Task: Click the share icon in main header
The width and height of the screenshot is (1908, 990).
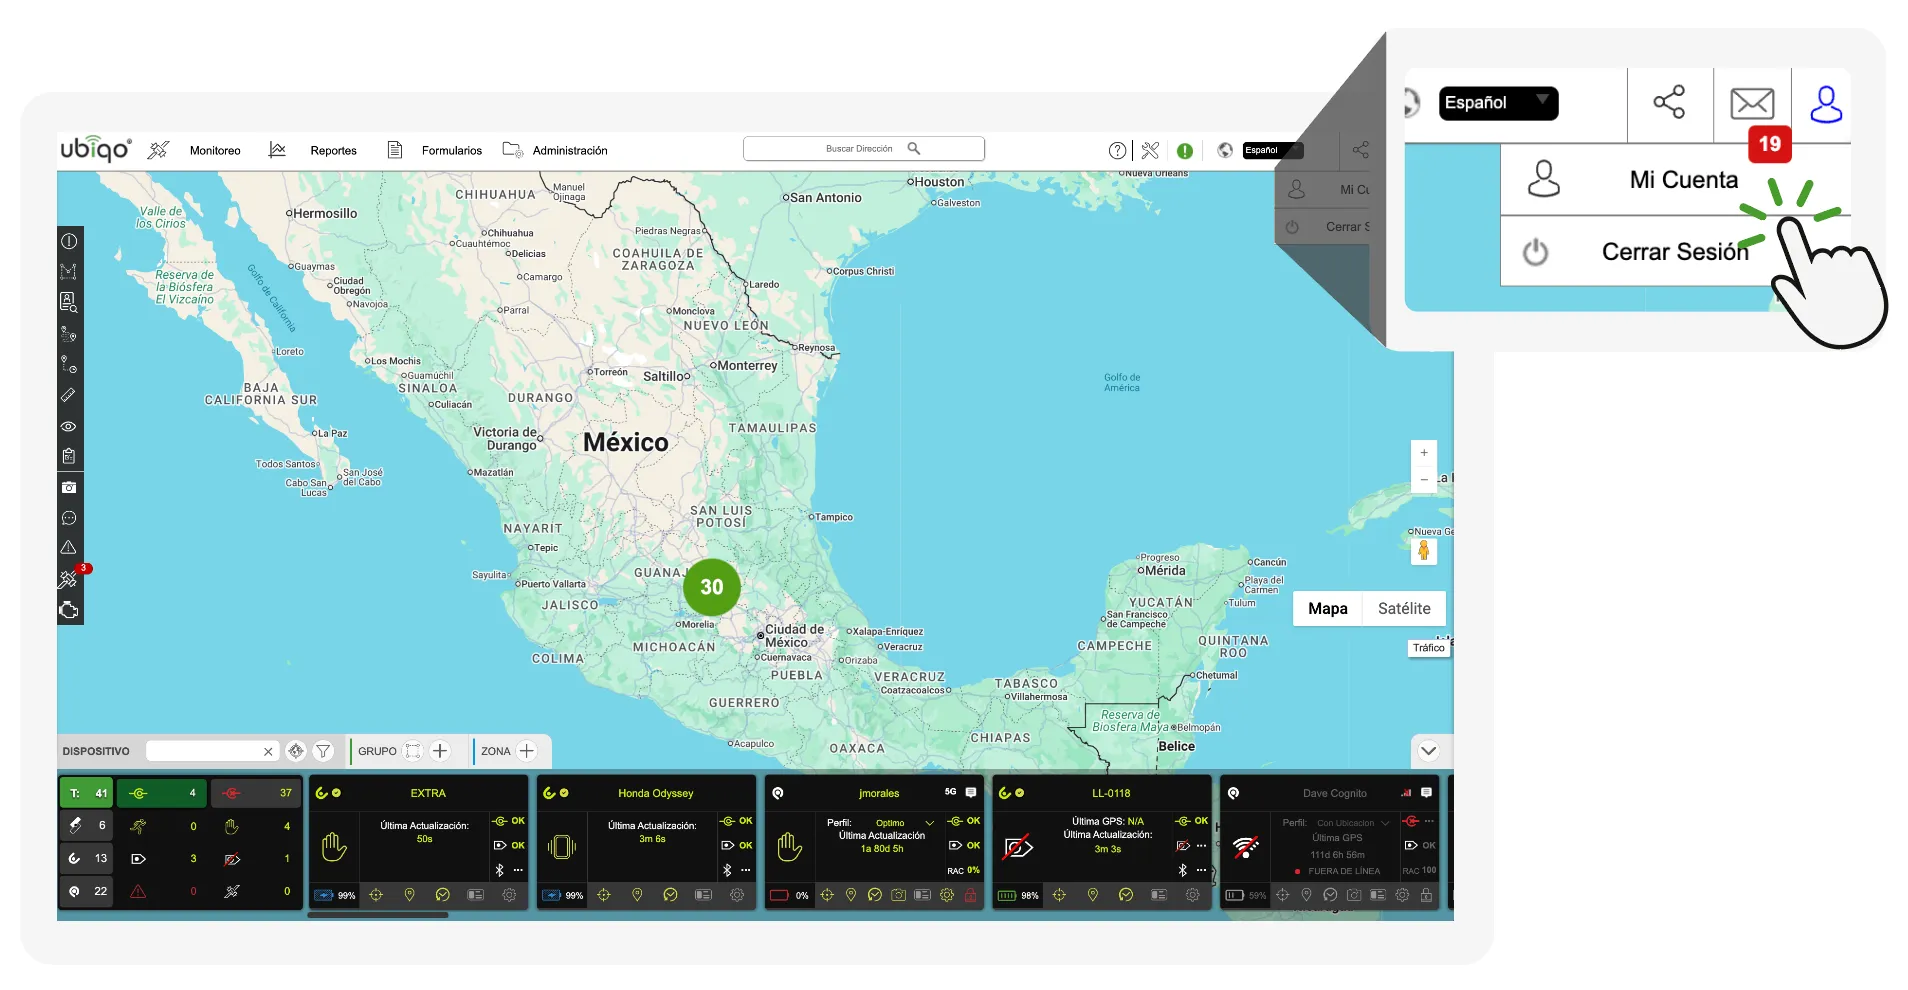Action: pyautogui.click(x=1361, y=150)
